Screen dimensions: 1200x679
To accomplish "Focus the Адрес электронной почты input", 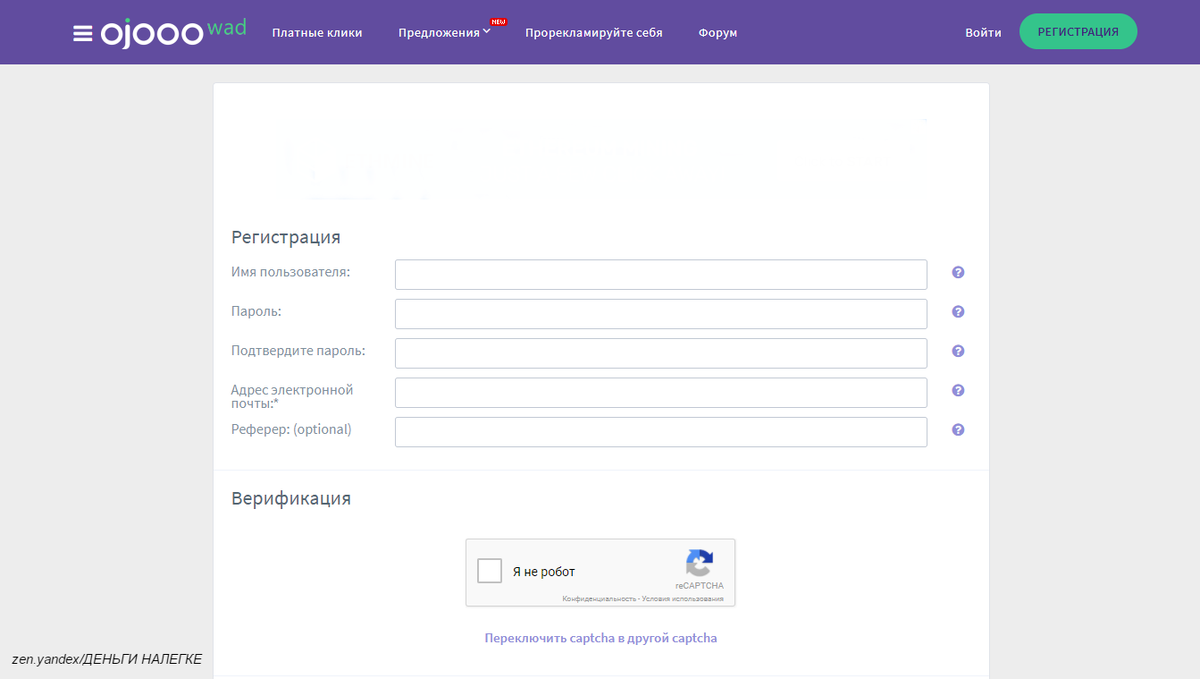I will click(661, 393).
